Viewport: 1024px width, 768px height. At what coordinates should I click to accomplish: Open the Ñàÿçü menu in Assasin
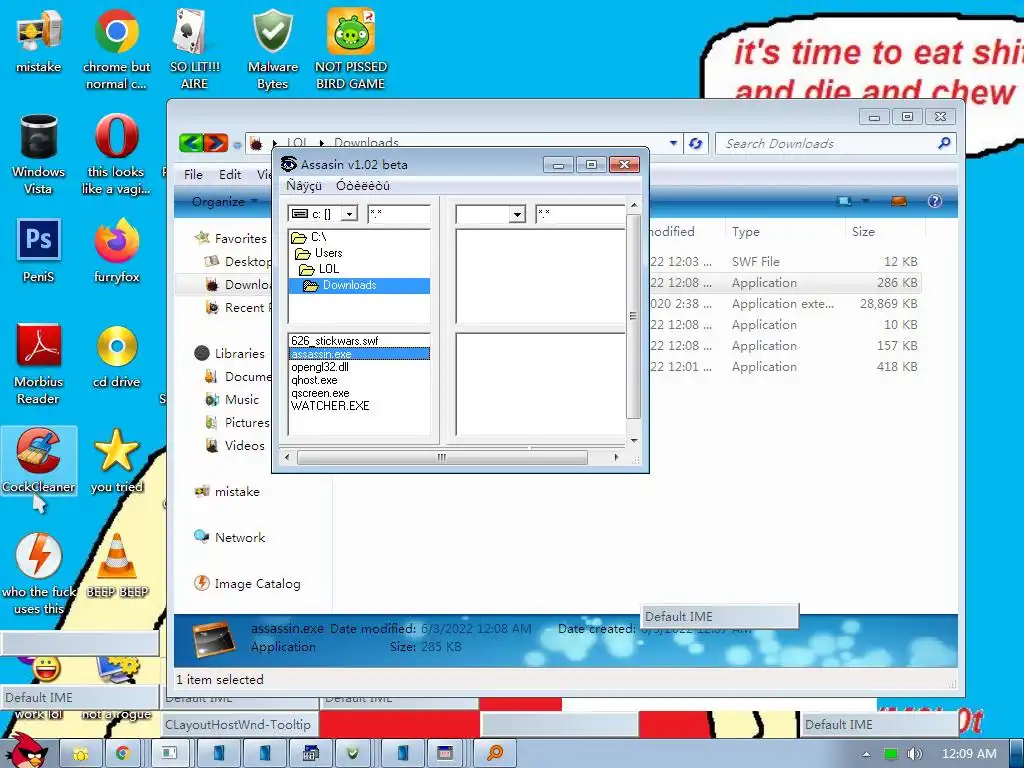tap(304, 185)
